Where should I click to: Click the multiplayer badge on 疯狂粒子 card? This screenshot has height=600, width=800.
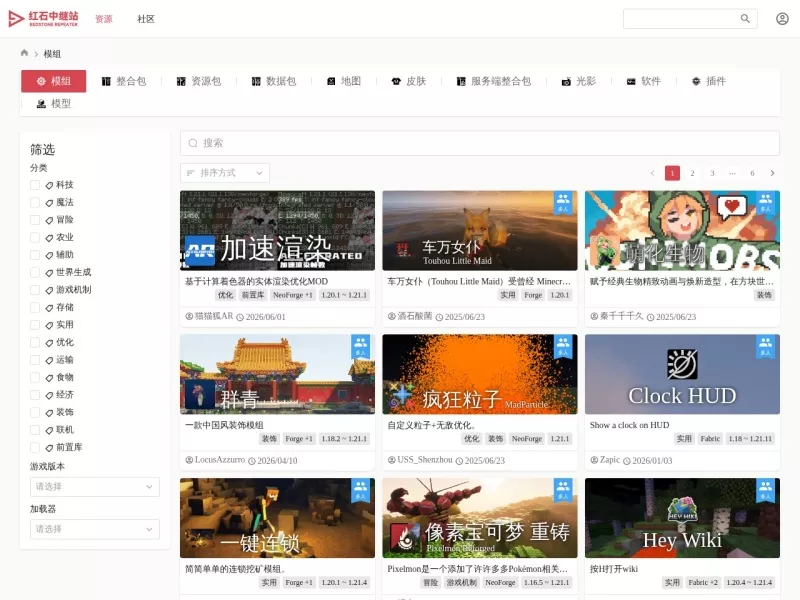pyautogui.click(x=563, y=346)
